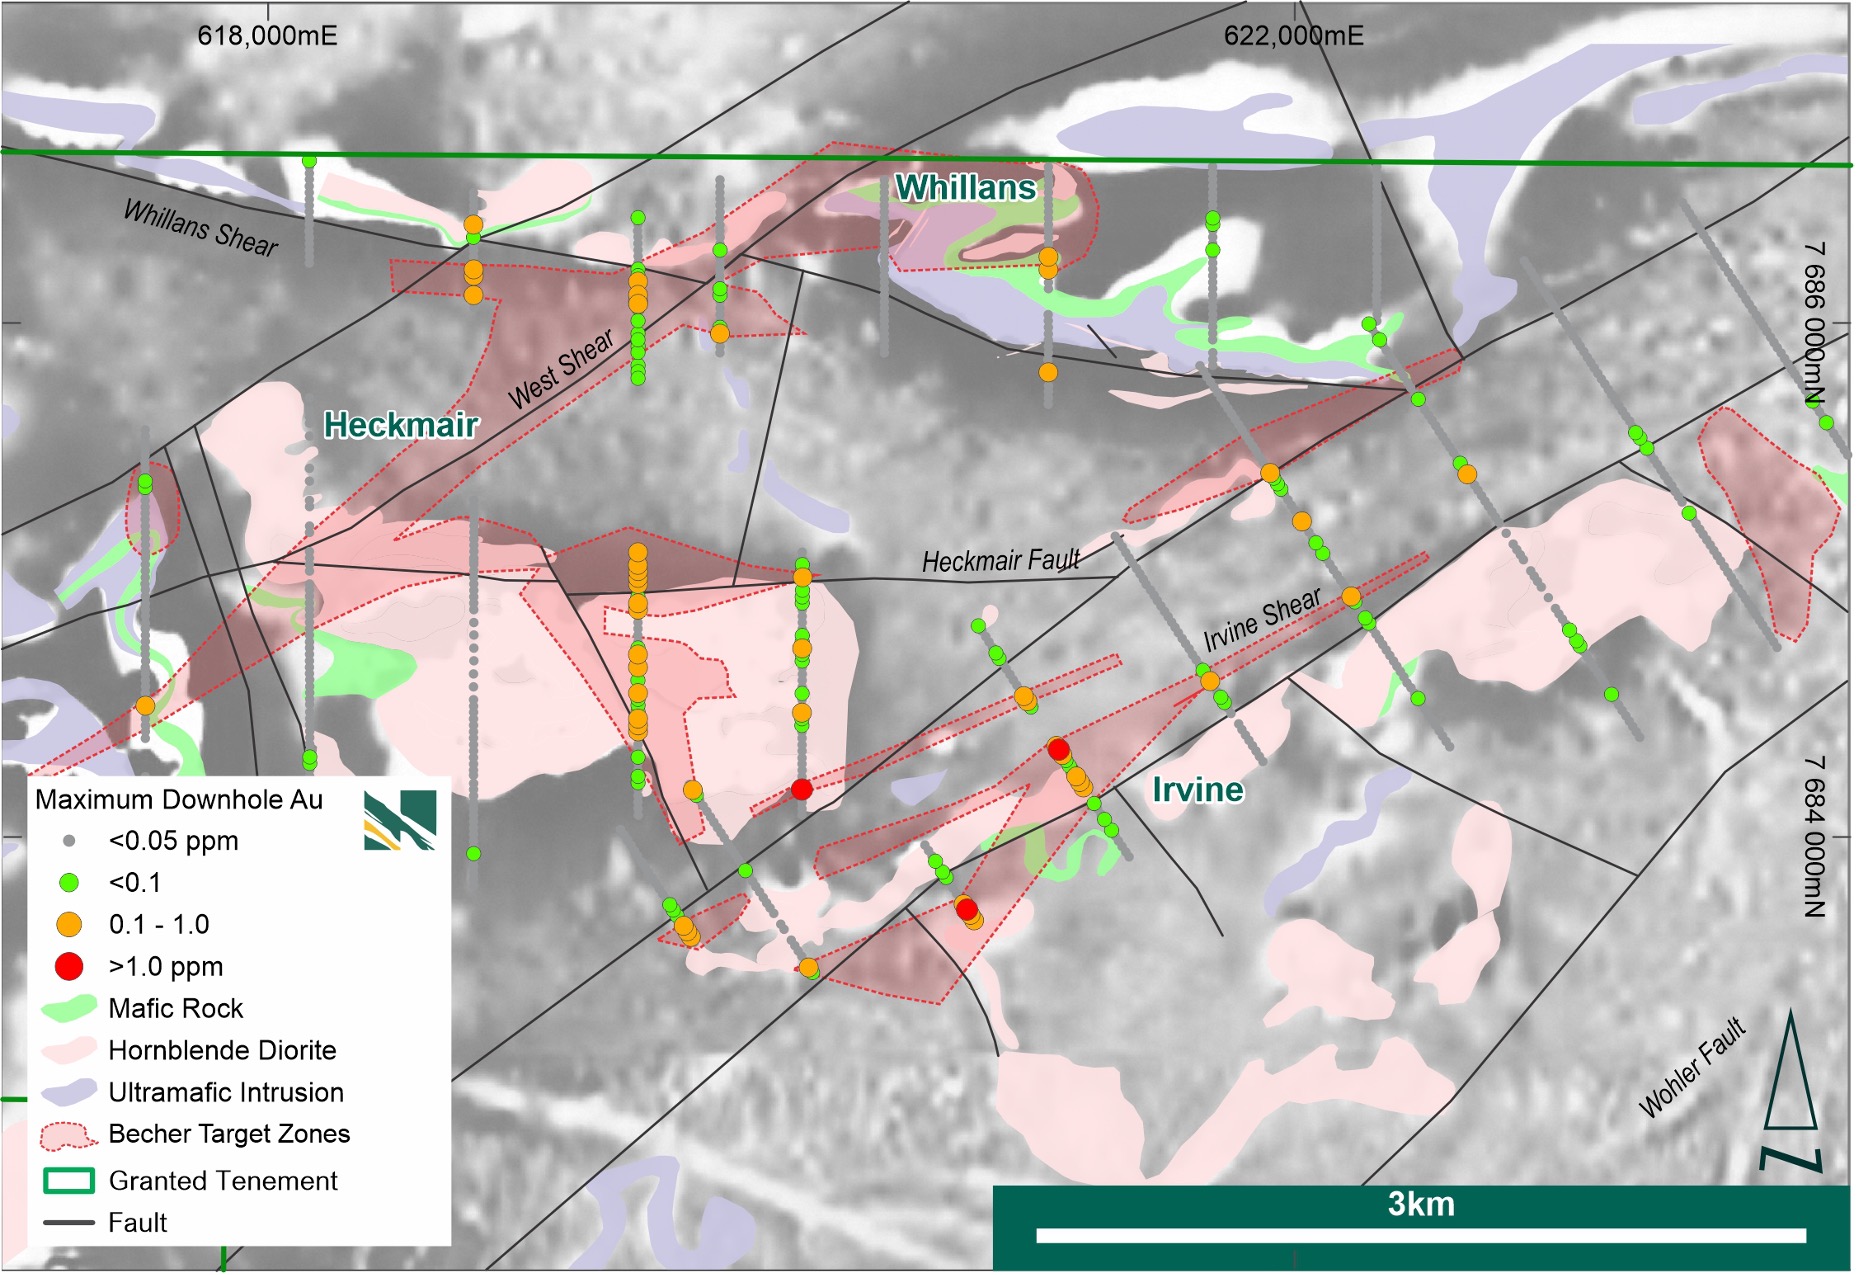Click the Mafic Rock legend text
The width and height of the screenshot is (1858, 1275).
pos(176,1008)
